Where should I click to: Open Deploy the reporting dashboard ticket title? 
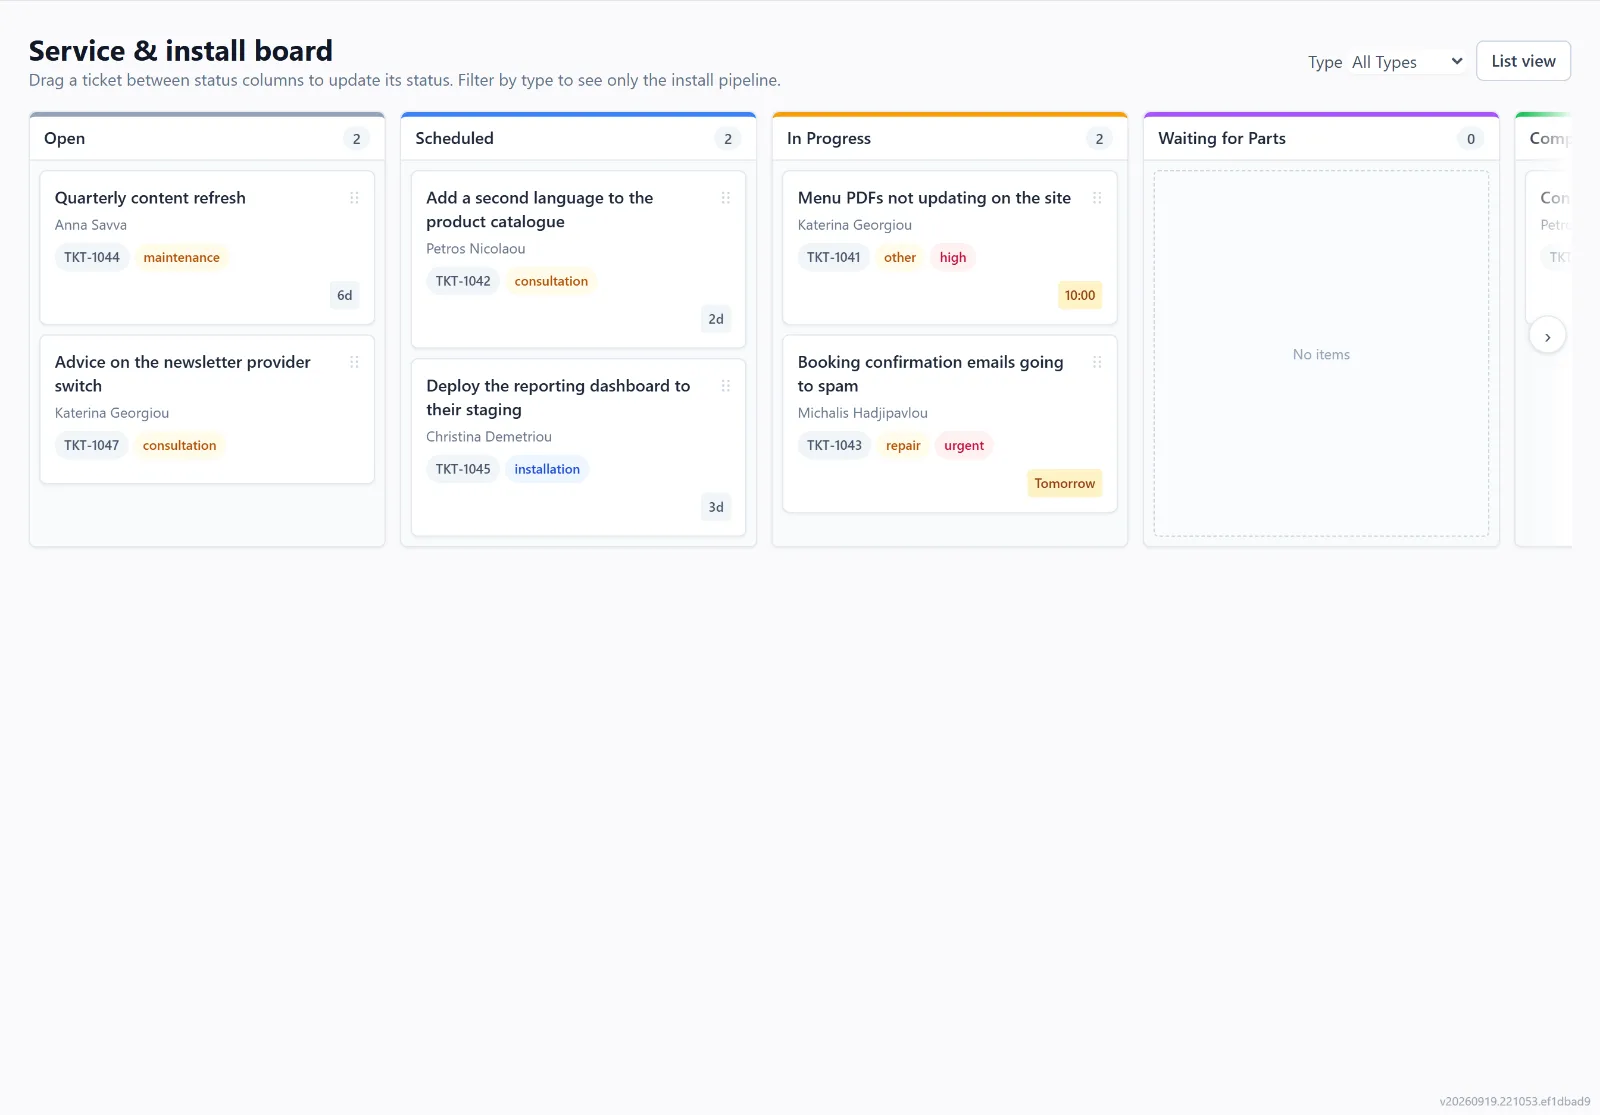558,398
